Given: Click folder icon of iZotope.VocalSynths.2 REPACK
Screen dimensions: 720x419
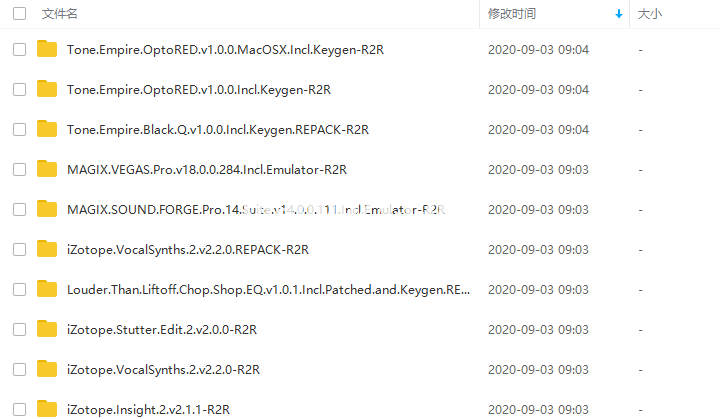Looking at the screenshot, I should click(47, 249).
